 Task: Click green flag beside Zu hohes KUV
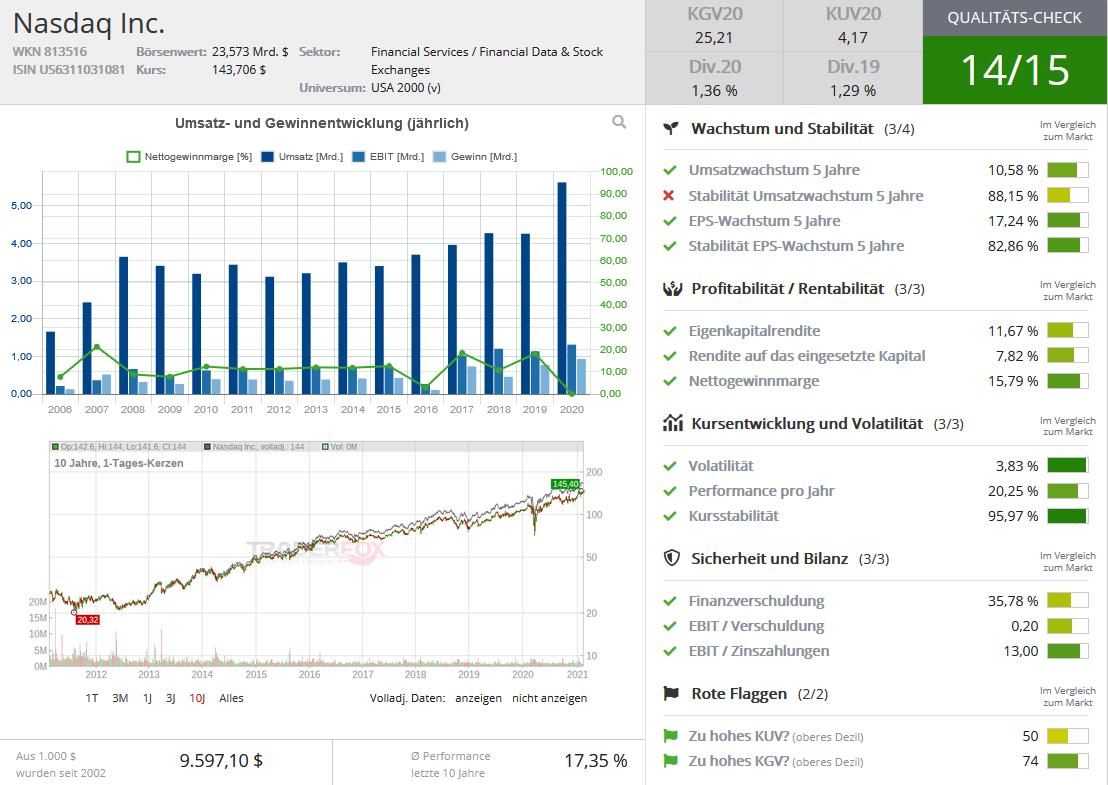pyautogui.click(x=670, y=736)
